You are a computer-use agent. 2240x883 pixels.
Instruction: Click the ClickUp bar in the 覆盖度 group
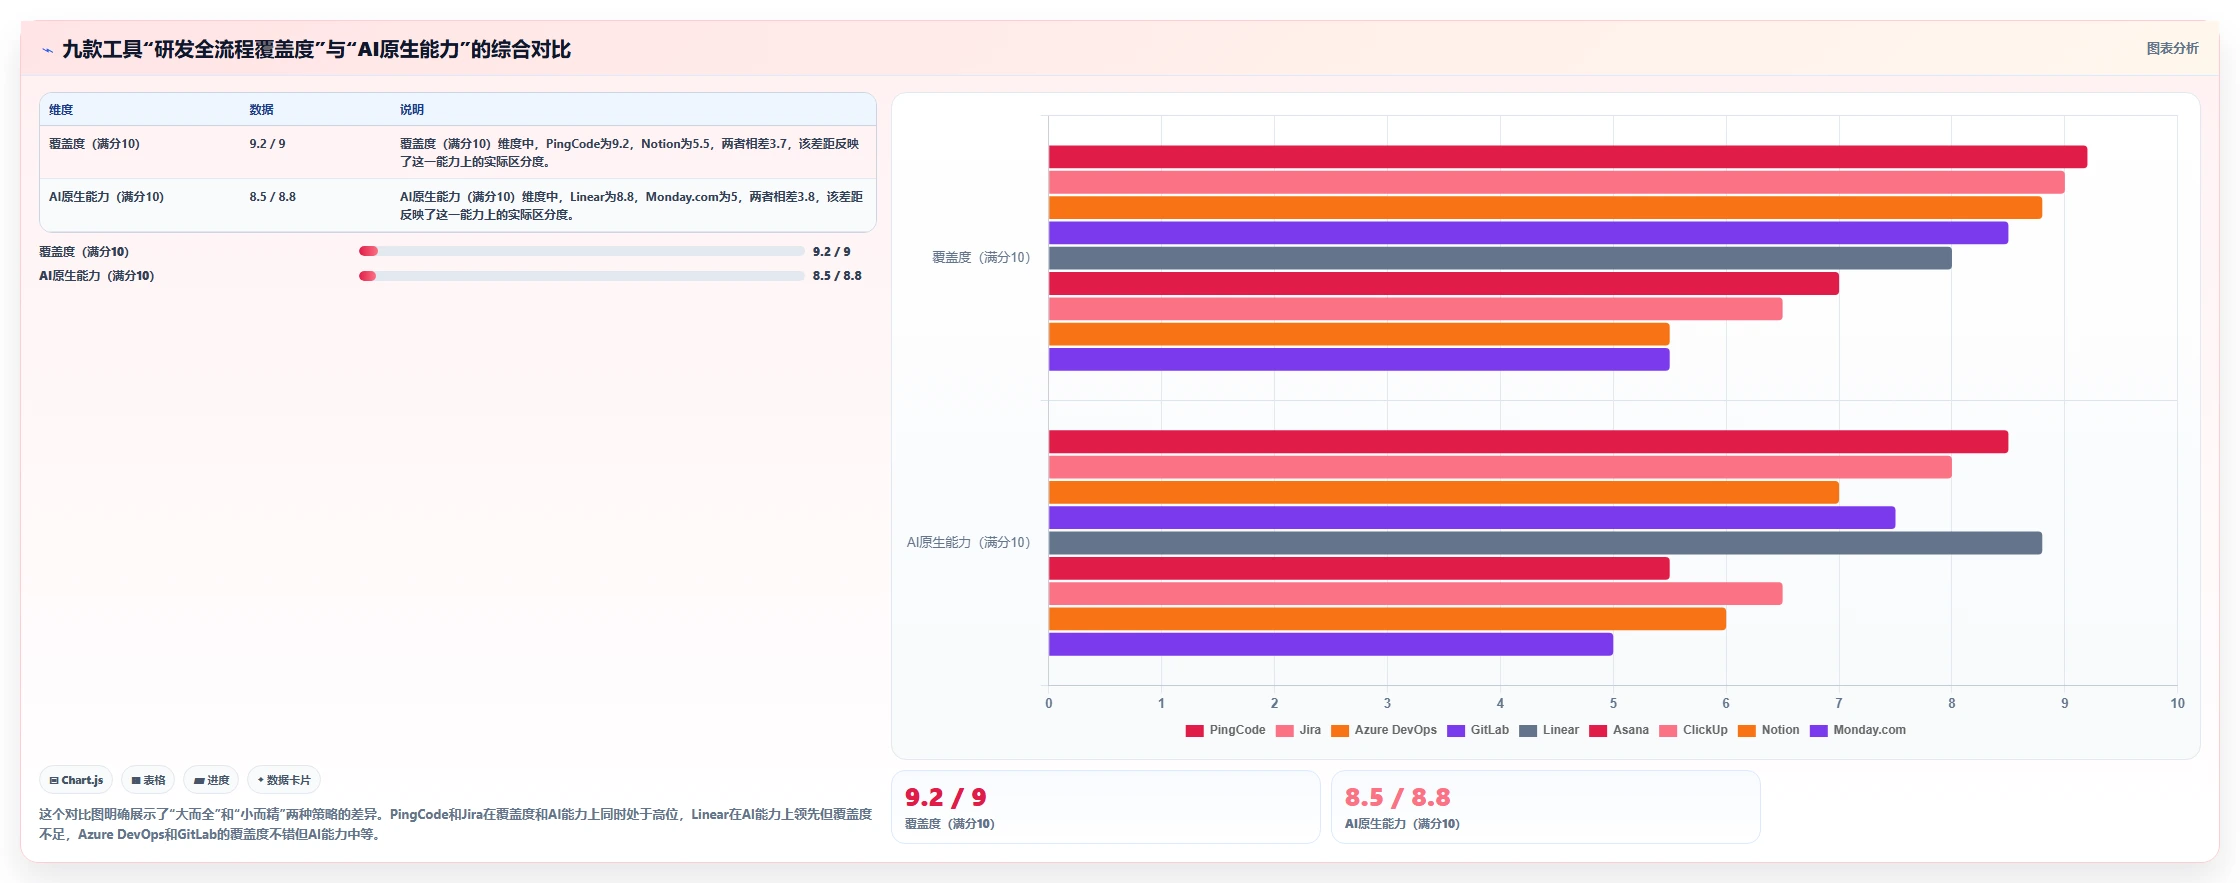(x=1415, y=309)
